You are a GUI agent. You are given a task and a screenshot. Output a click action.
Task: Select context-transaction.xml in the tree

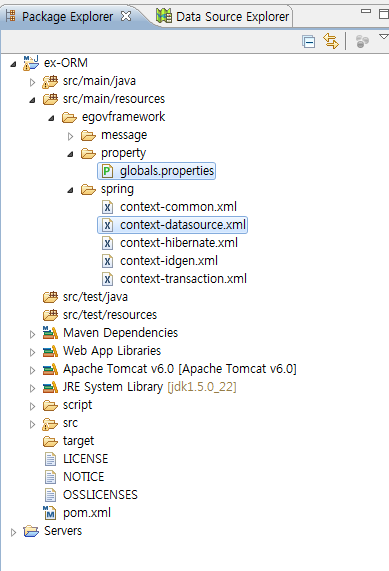click(183, 279)
